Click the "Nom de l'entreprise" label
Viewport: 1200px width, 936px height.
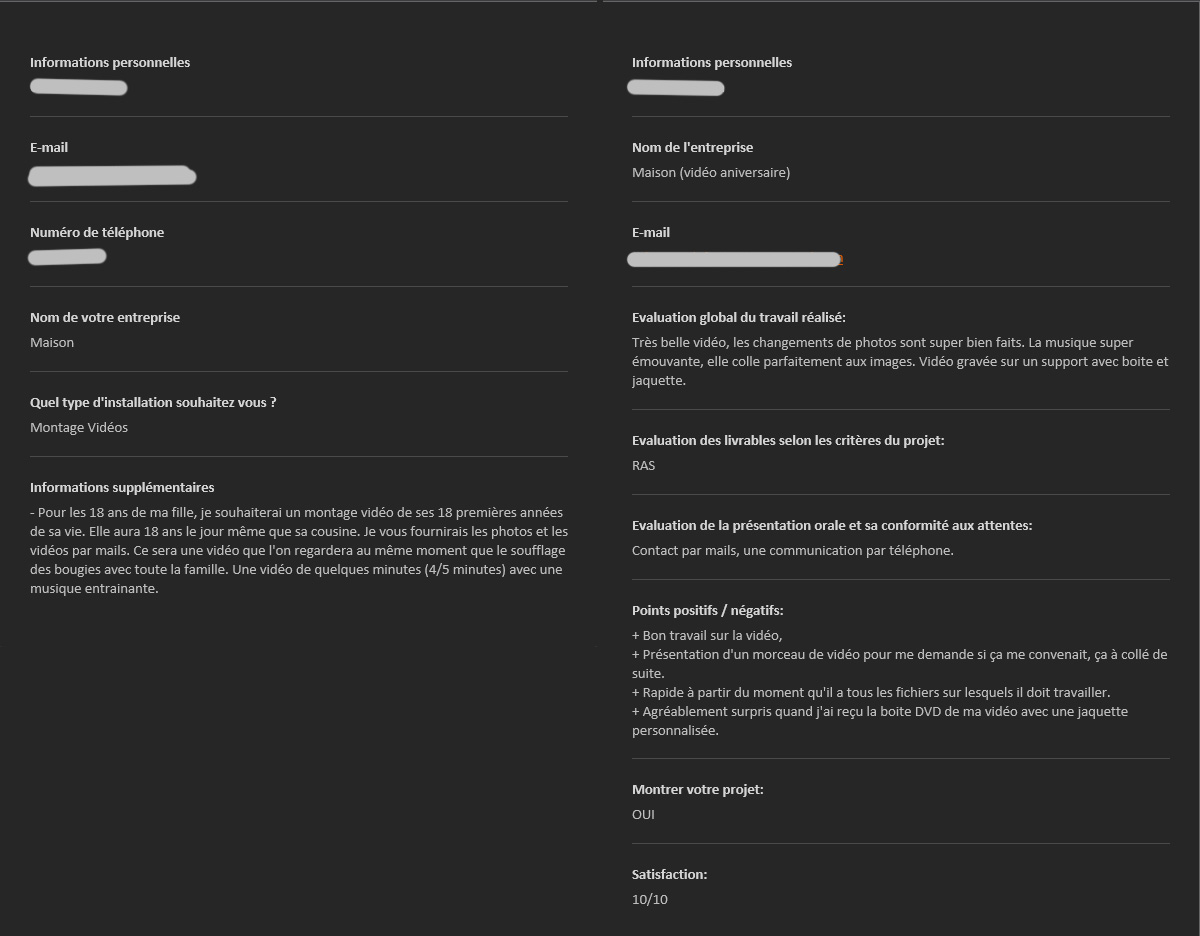click(692, 148)
